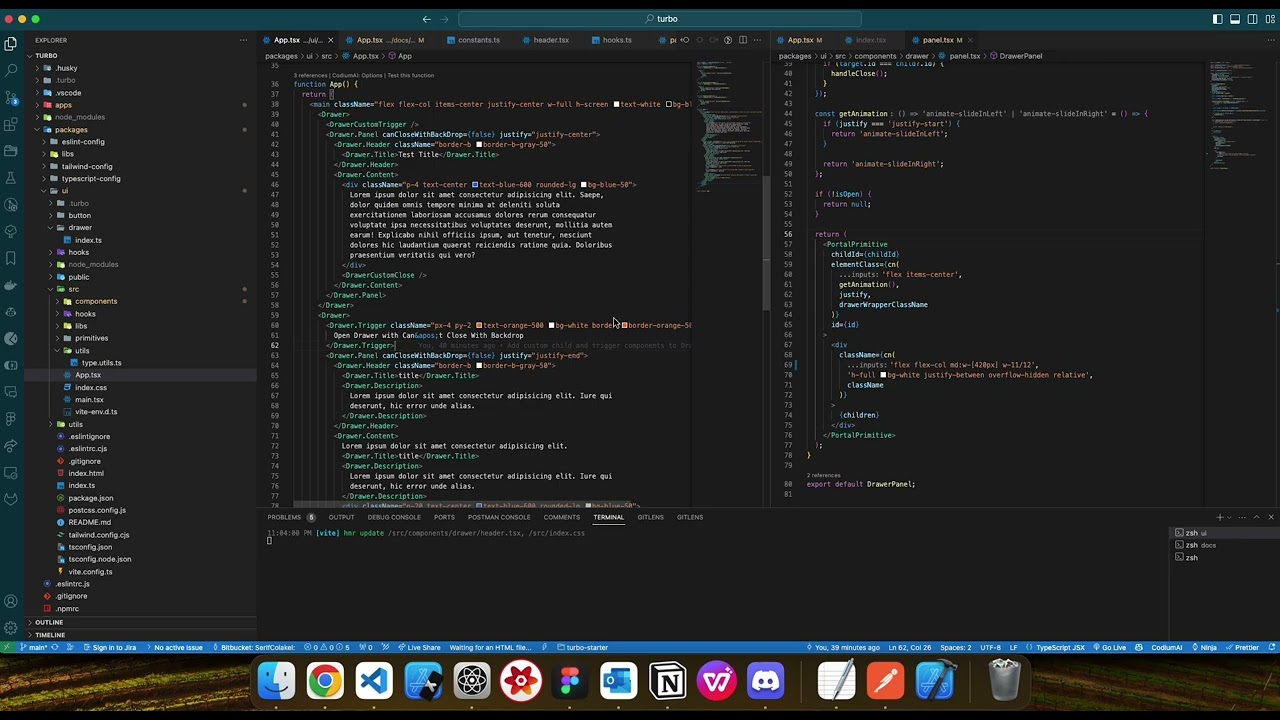1280x720 pixels.
Task: Click Ln 62, Col 26 status item
Action: click(909, 647)
